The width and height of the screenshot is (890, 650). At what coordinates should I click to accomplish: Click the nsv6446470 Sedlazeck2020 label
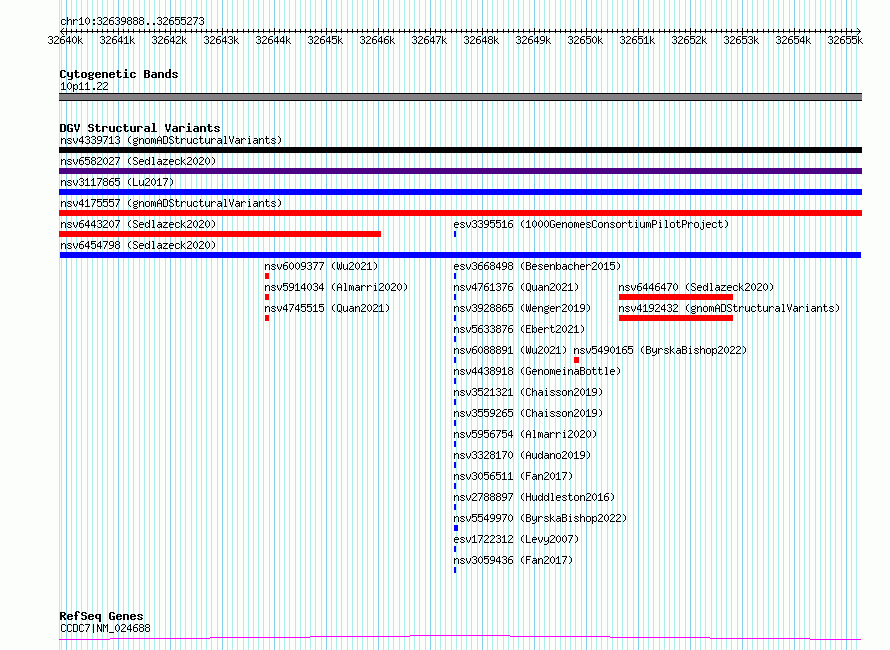point(696,287)
